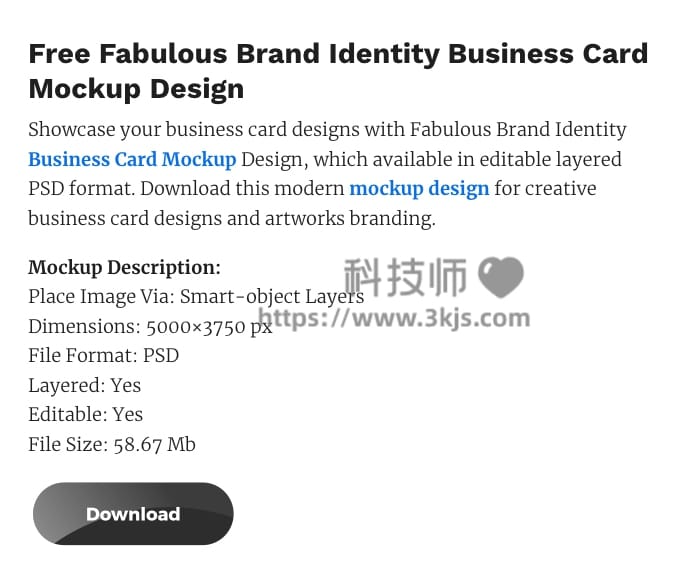The height and width of the screenshot is (577, 685).
Task: Click the Place Image Via Smart-object line
Action: coord(196,297)
